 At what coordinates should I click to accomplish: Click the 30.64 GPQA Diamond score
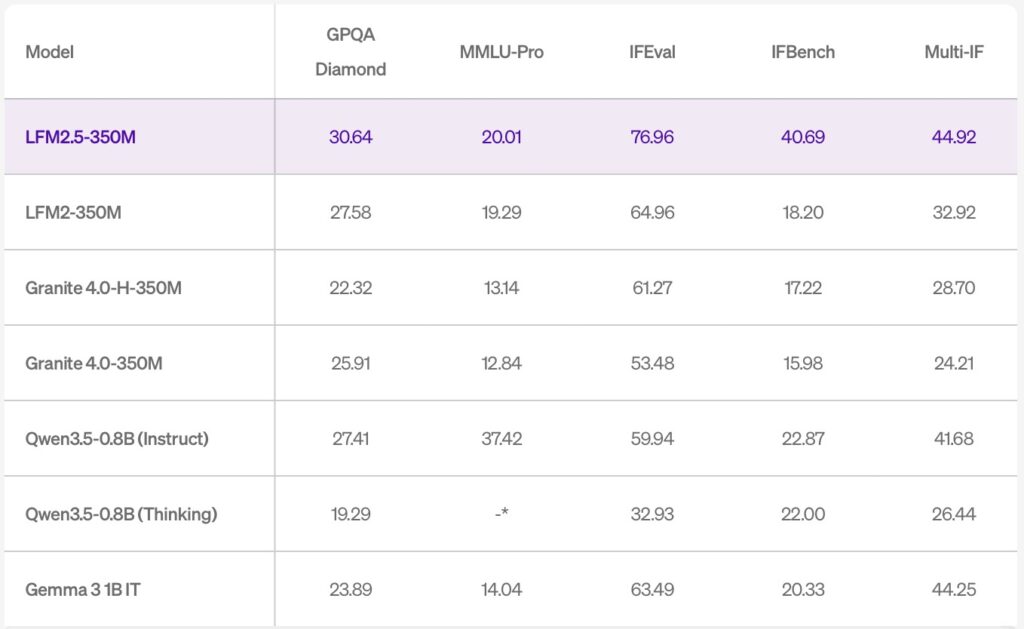point(350,137)
